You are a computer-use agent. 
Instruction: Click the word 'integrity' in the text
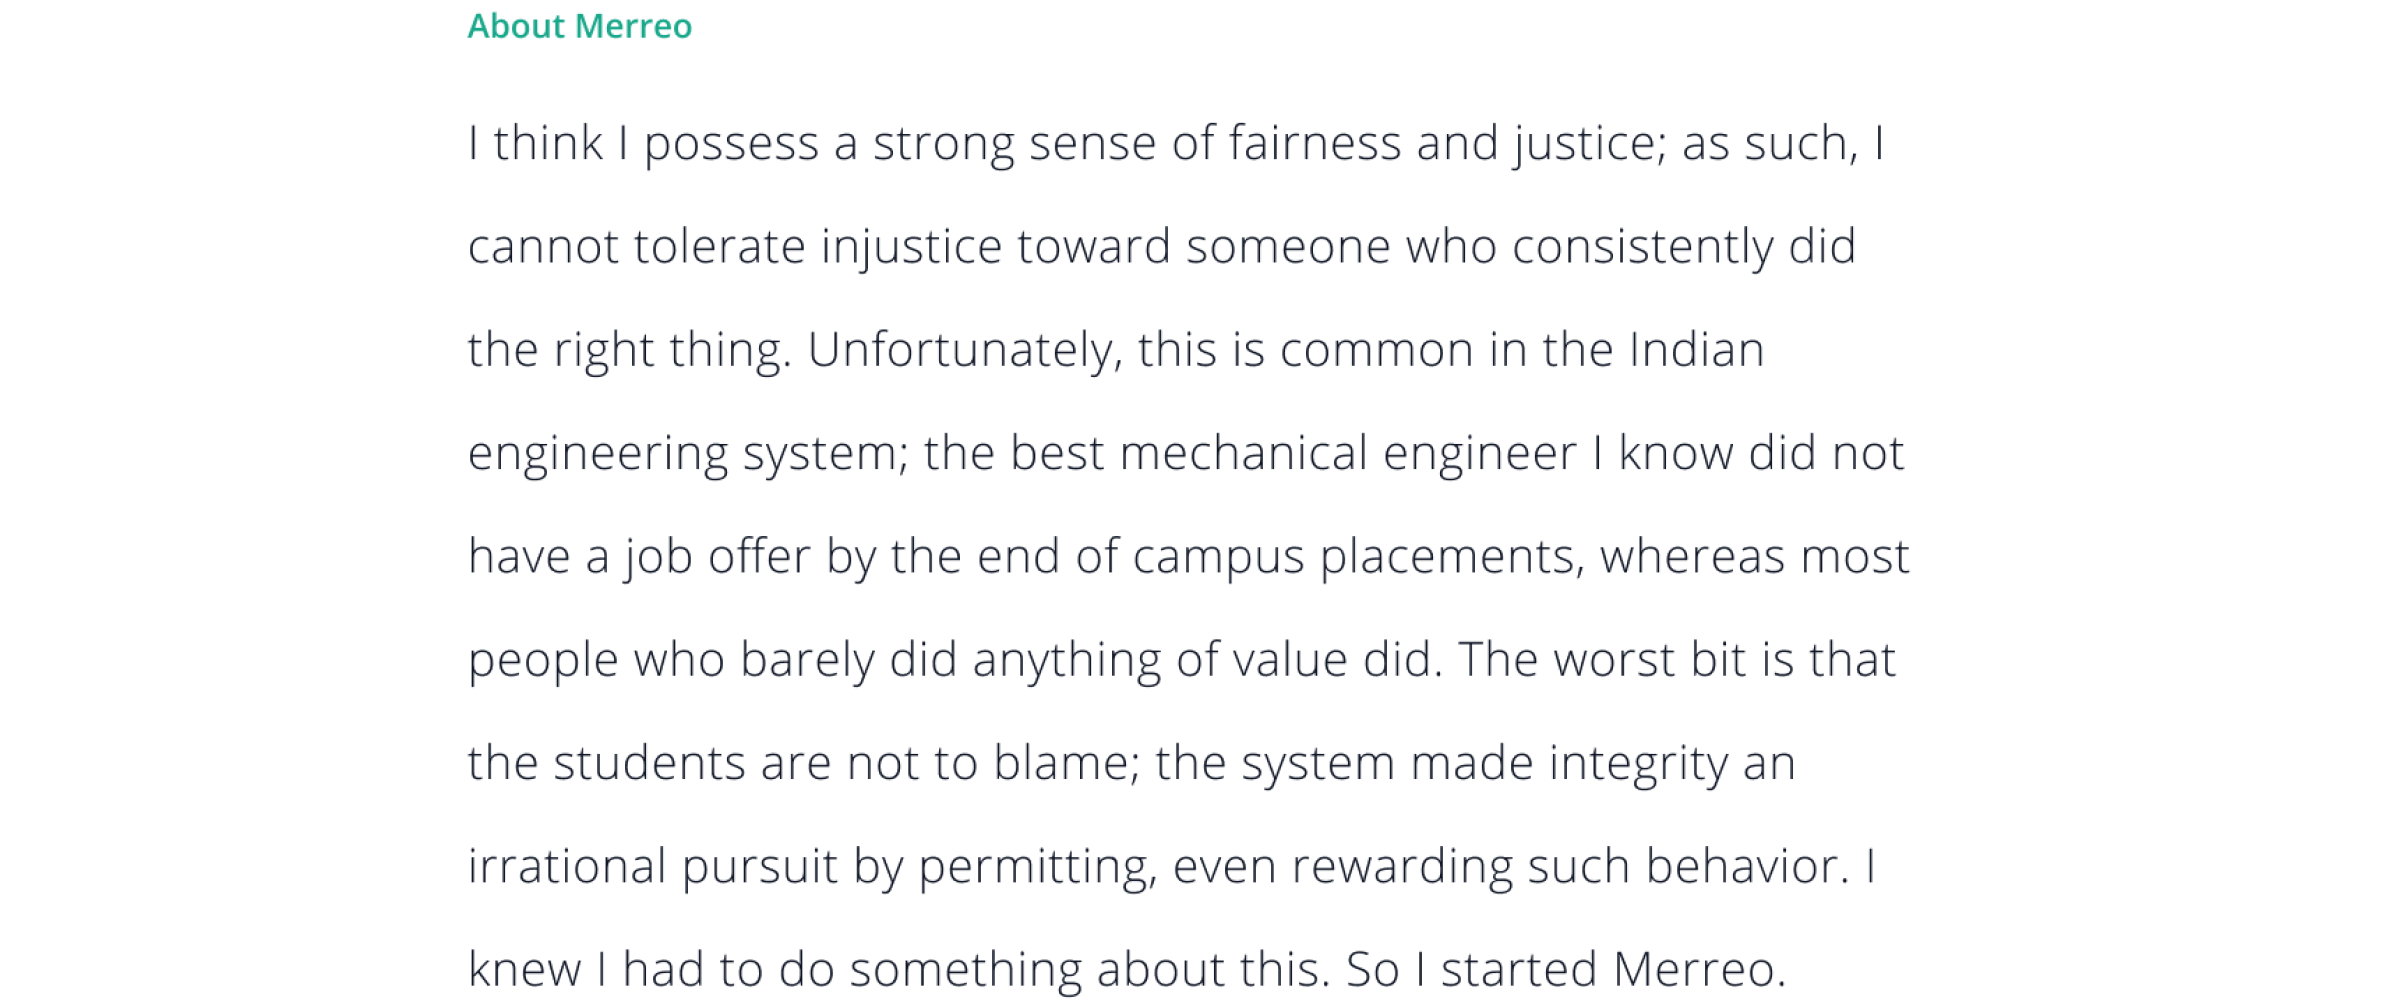pos(1638,763)
